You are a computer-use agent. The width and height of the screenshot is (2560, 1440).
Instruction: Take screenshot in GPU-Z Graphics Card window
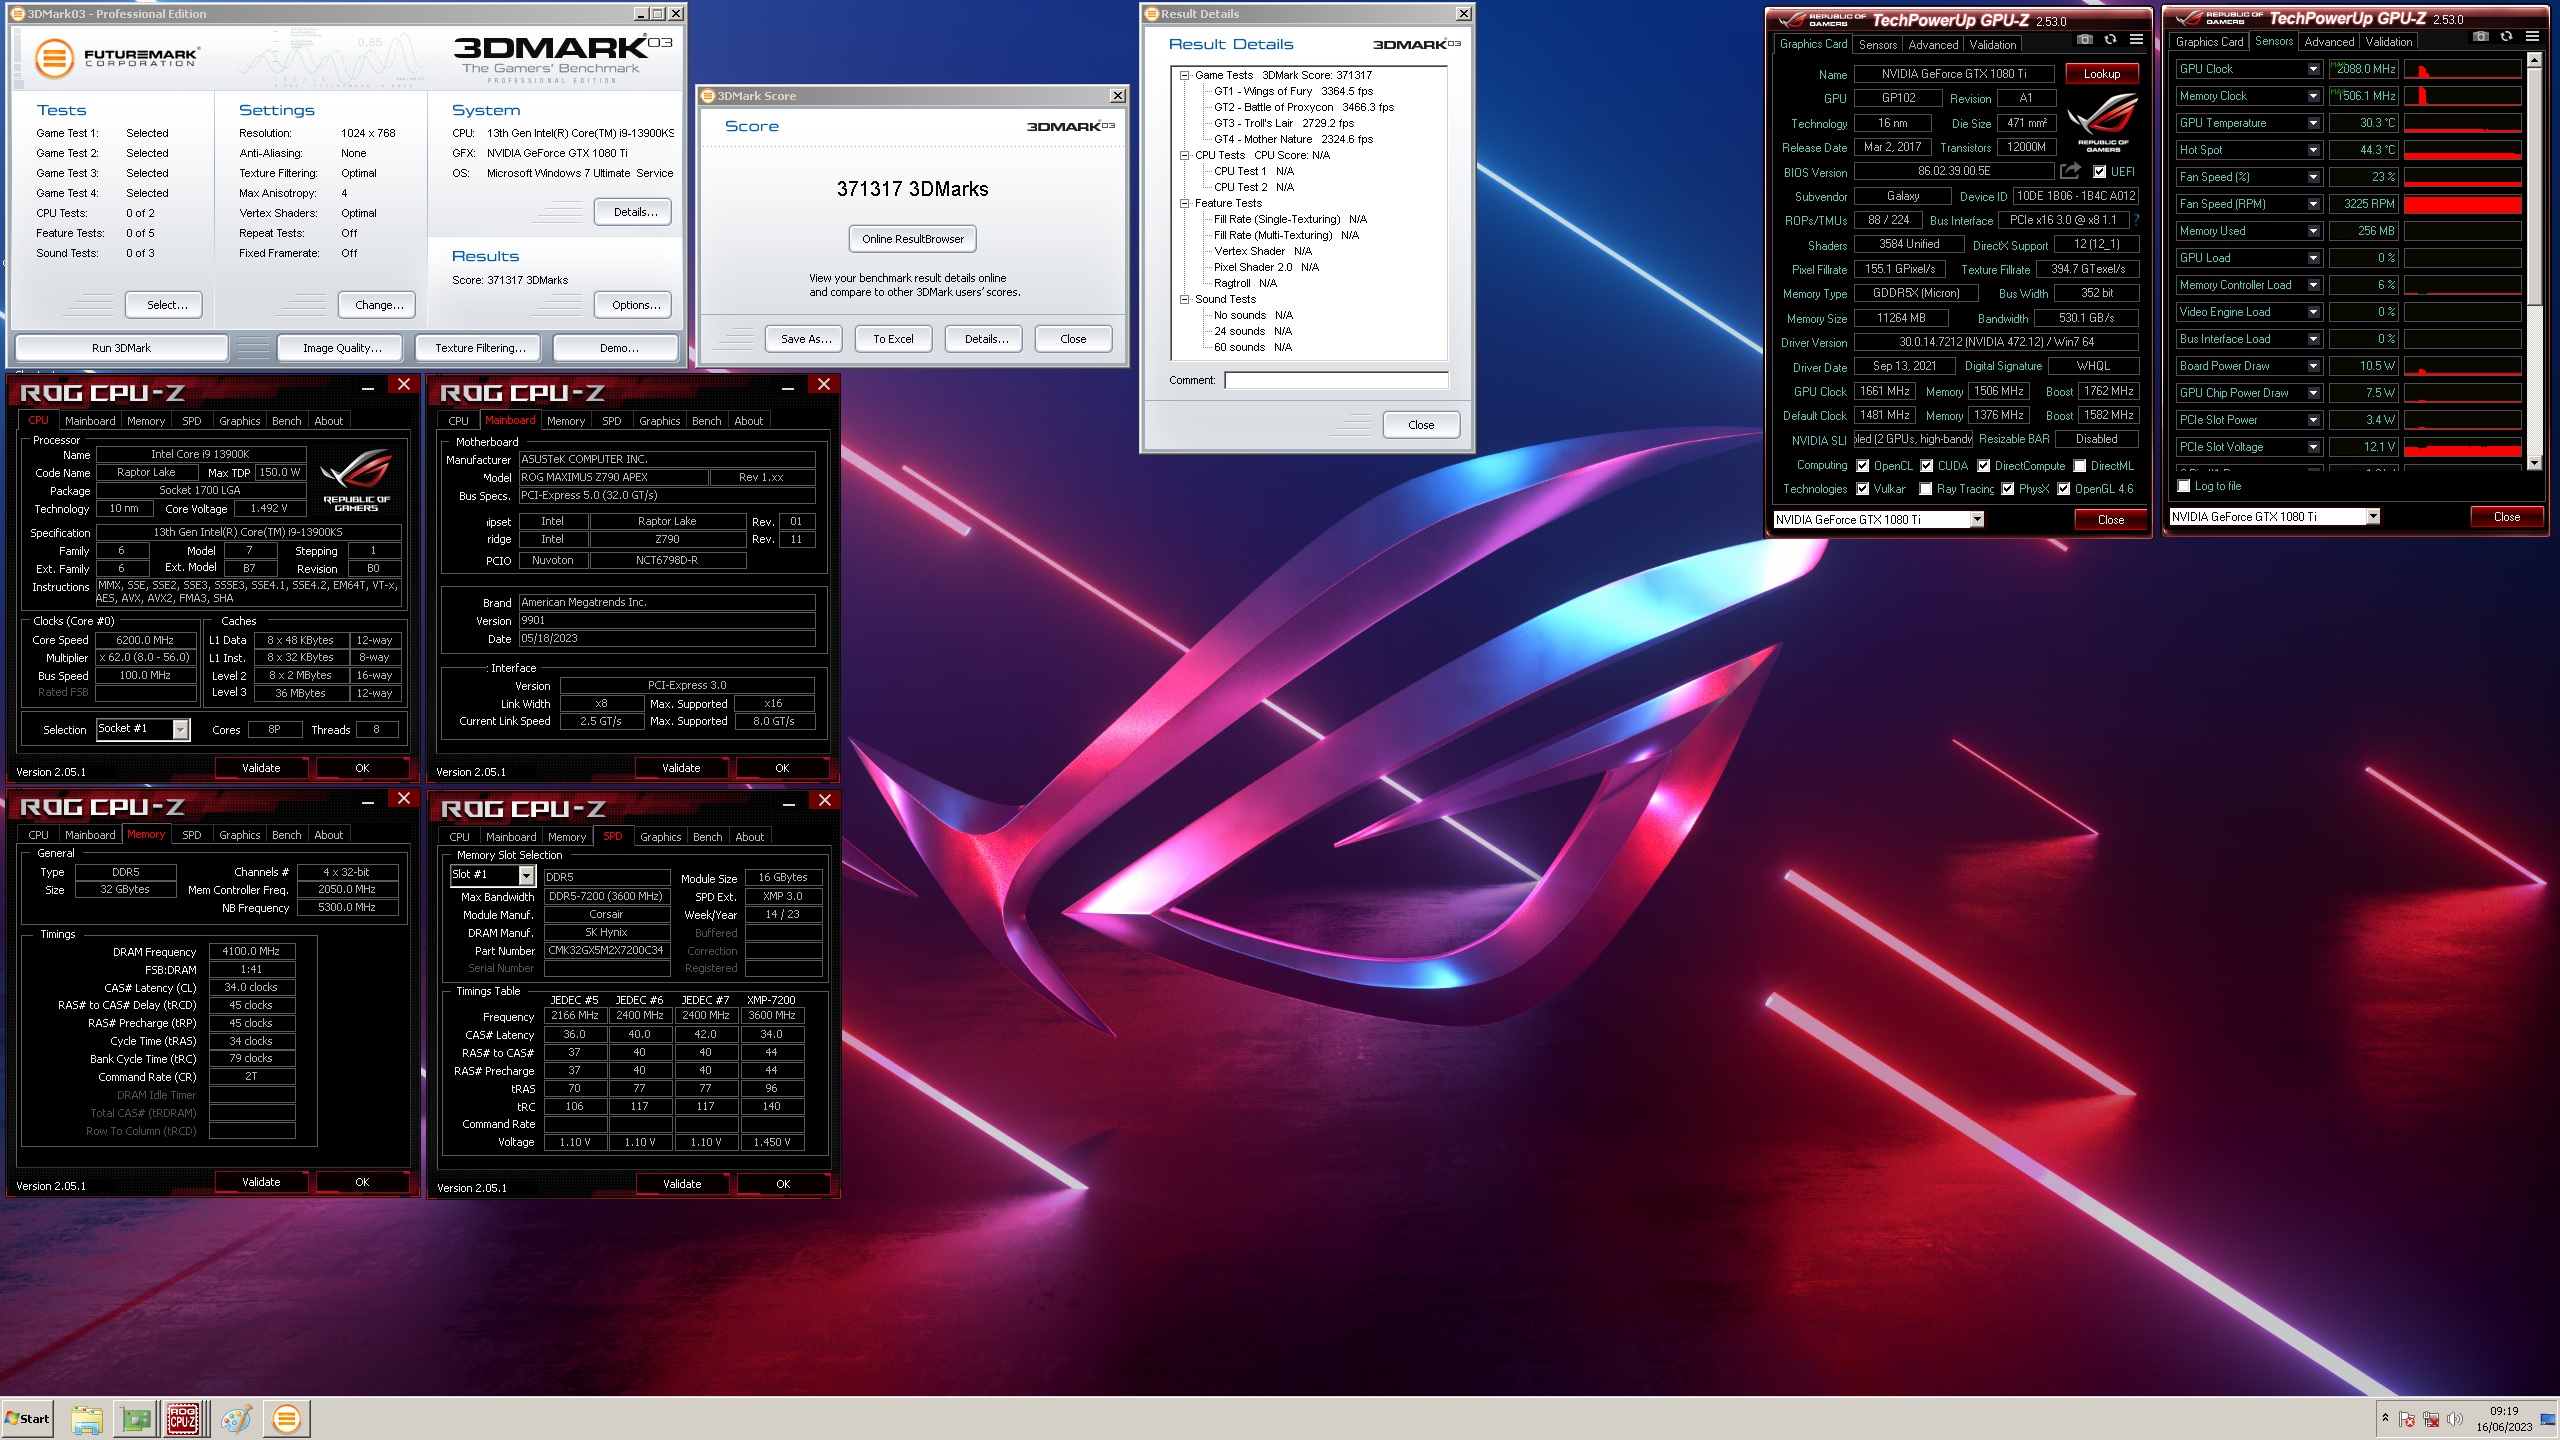(x=2084, y=40)
